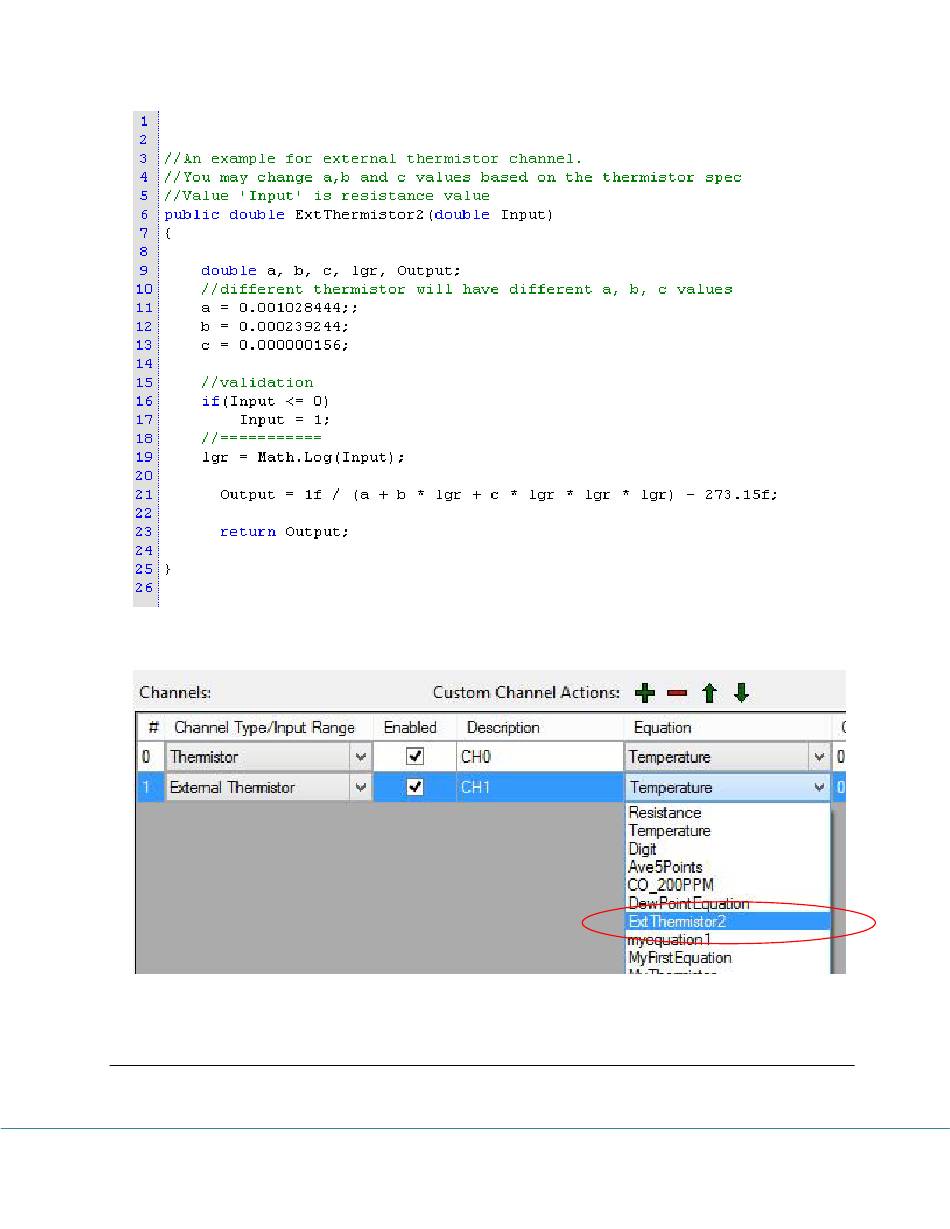950x1229 pixels.
Task: Select ExtThermistor2 in the equation list
Action: pyautogui.click(x=728, y=921)
